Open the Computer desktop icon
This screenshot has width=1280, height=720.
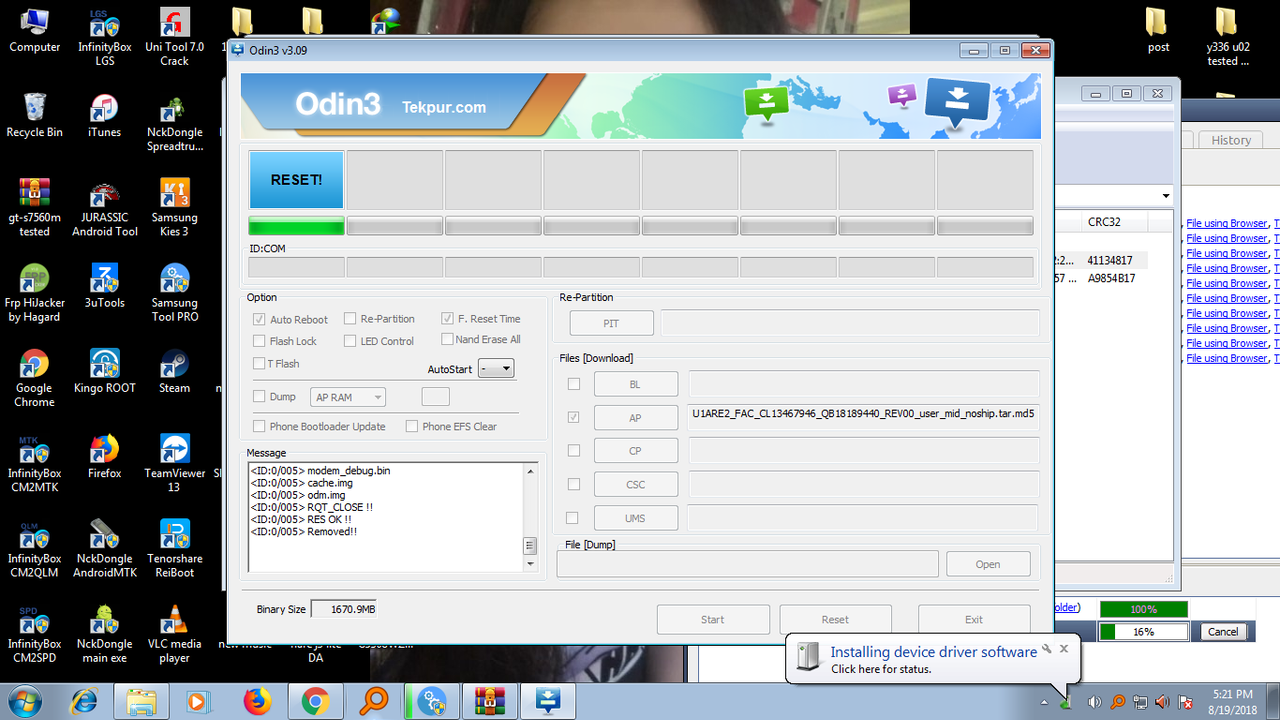tap(34, 30)
